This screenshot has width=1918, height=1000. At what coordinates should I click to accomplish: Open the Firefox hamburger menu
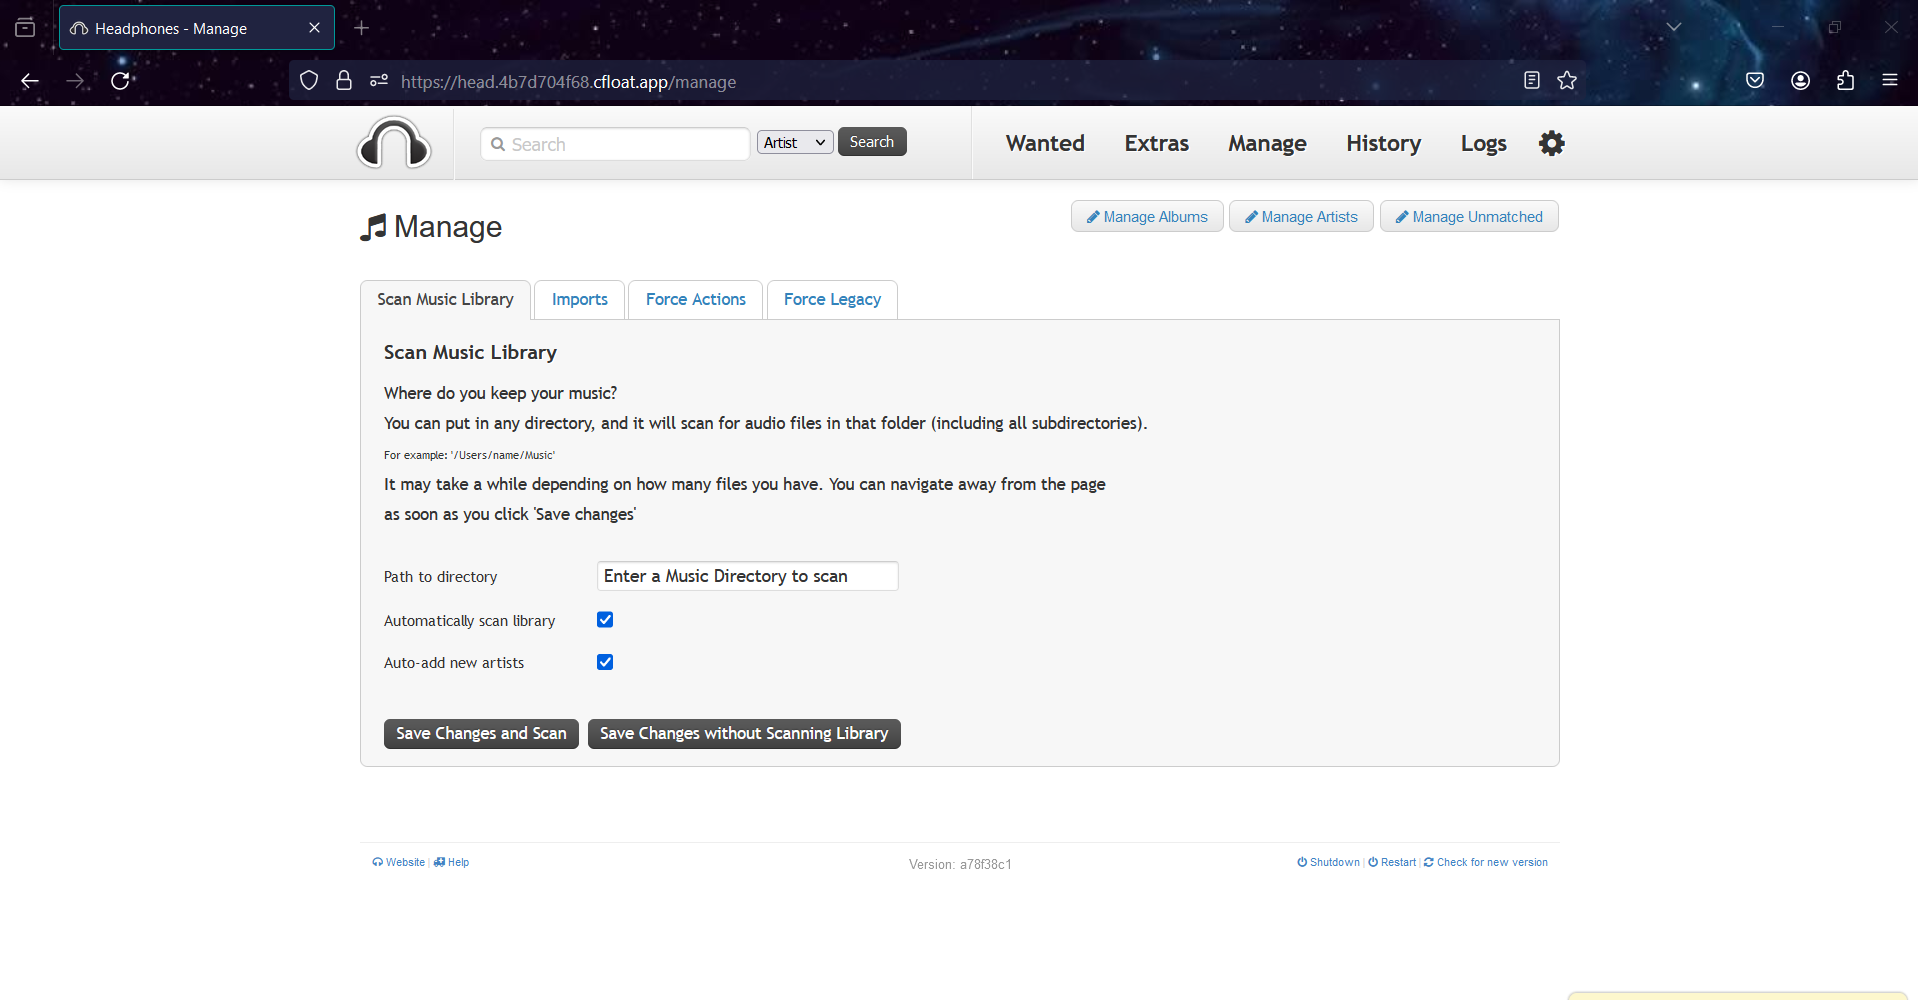1889,81
